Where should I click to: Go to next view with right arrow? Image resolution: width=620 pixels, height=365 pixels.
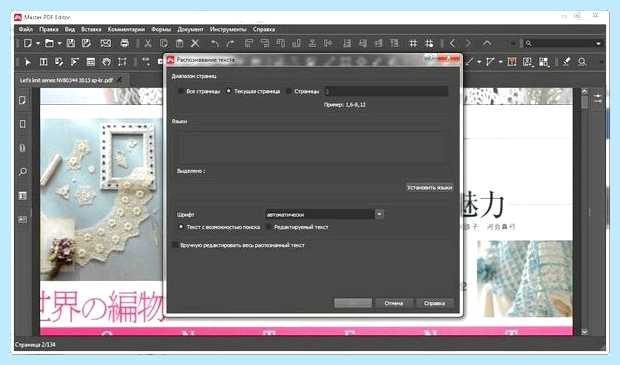468,43
